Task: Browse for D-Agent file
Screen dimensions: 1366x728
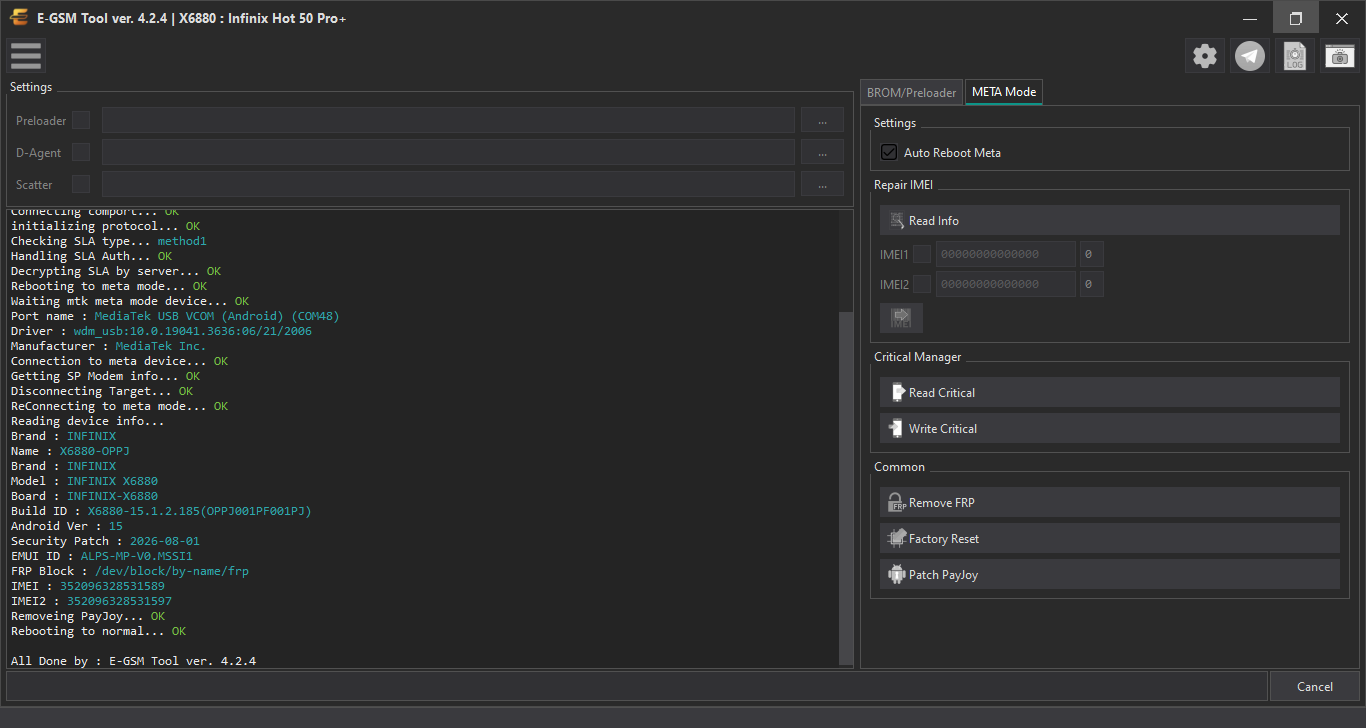Action: pos(822,153)
